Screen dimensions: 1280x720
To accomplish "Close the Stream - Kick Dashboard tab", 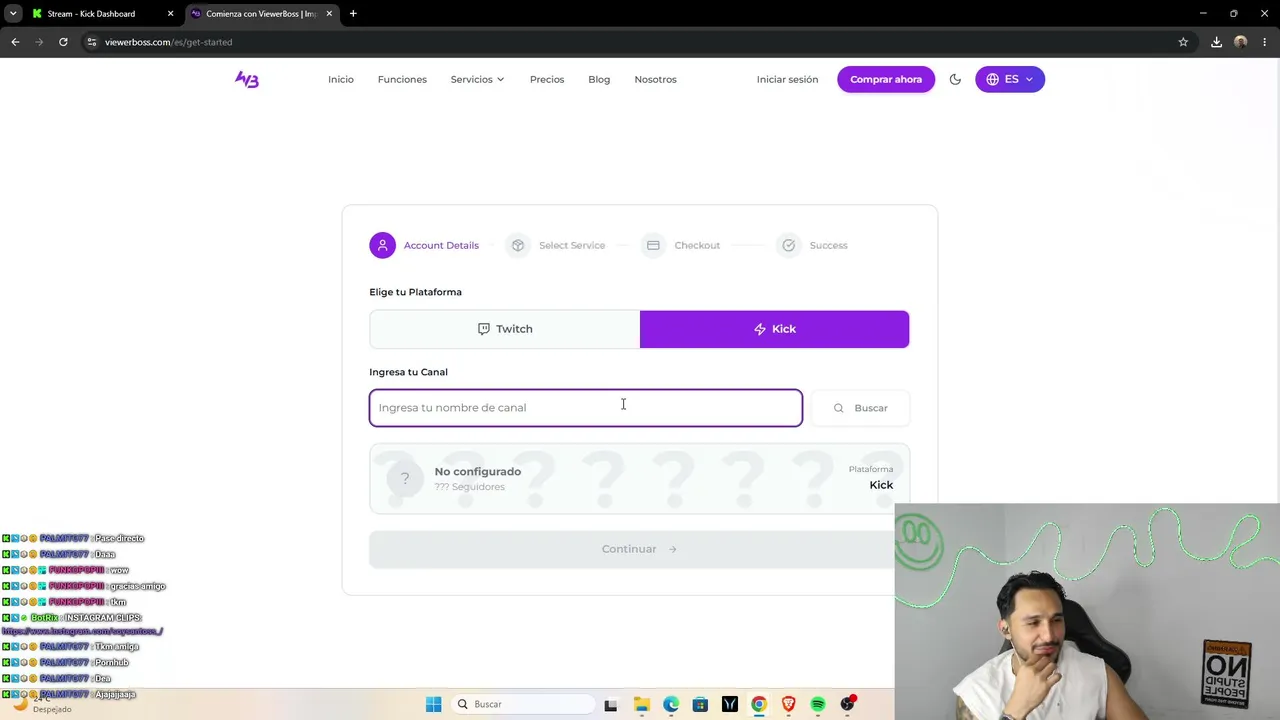I will (x=170, y=14).
